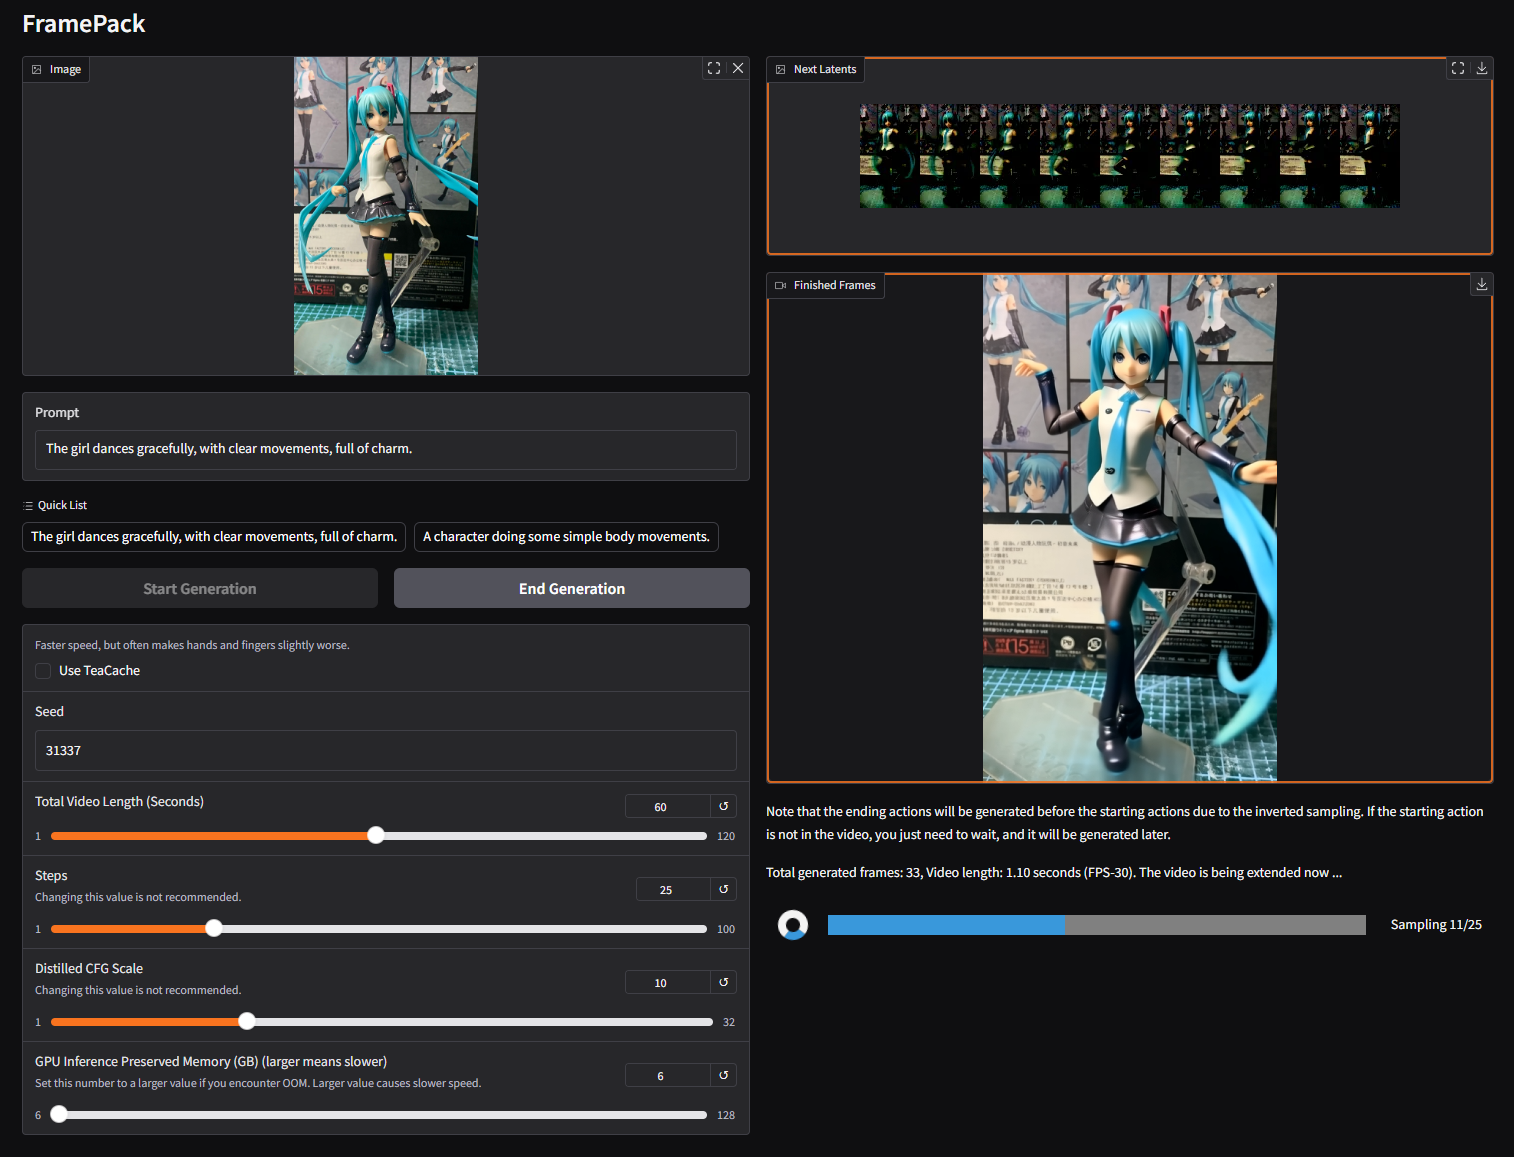Viewport: 1514px width, 1157px height.
Task: Reset GPU Inference Preserved Memory value
Action: 723,1075
